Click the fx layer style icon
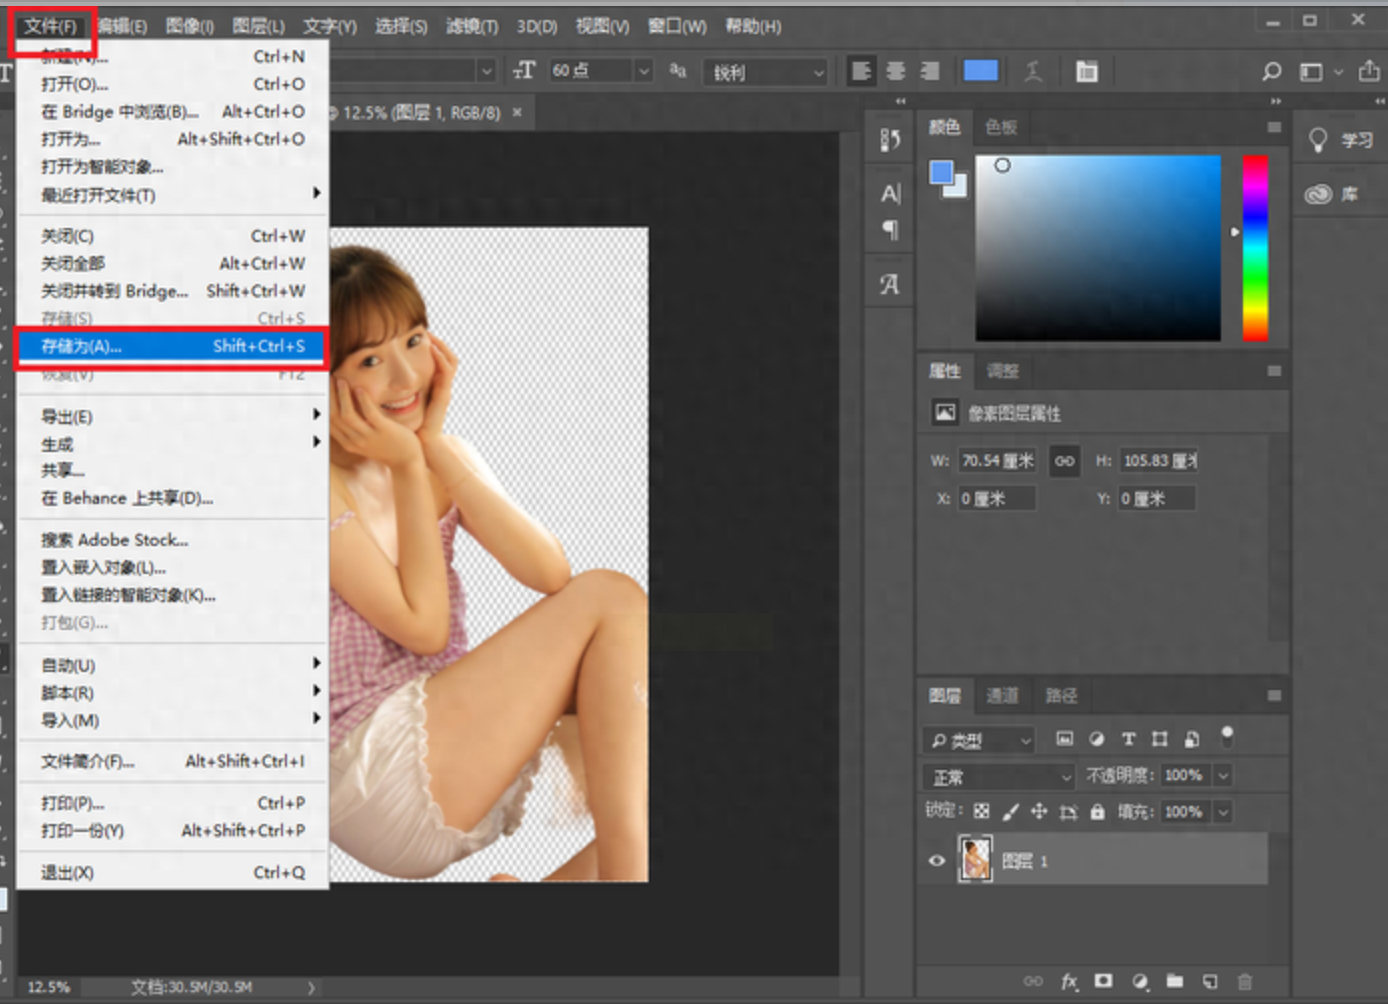Screen dimensions: 1388x1004 pos(1069,982)
